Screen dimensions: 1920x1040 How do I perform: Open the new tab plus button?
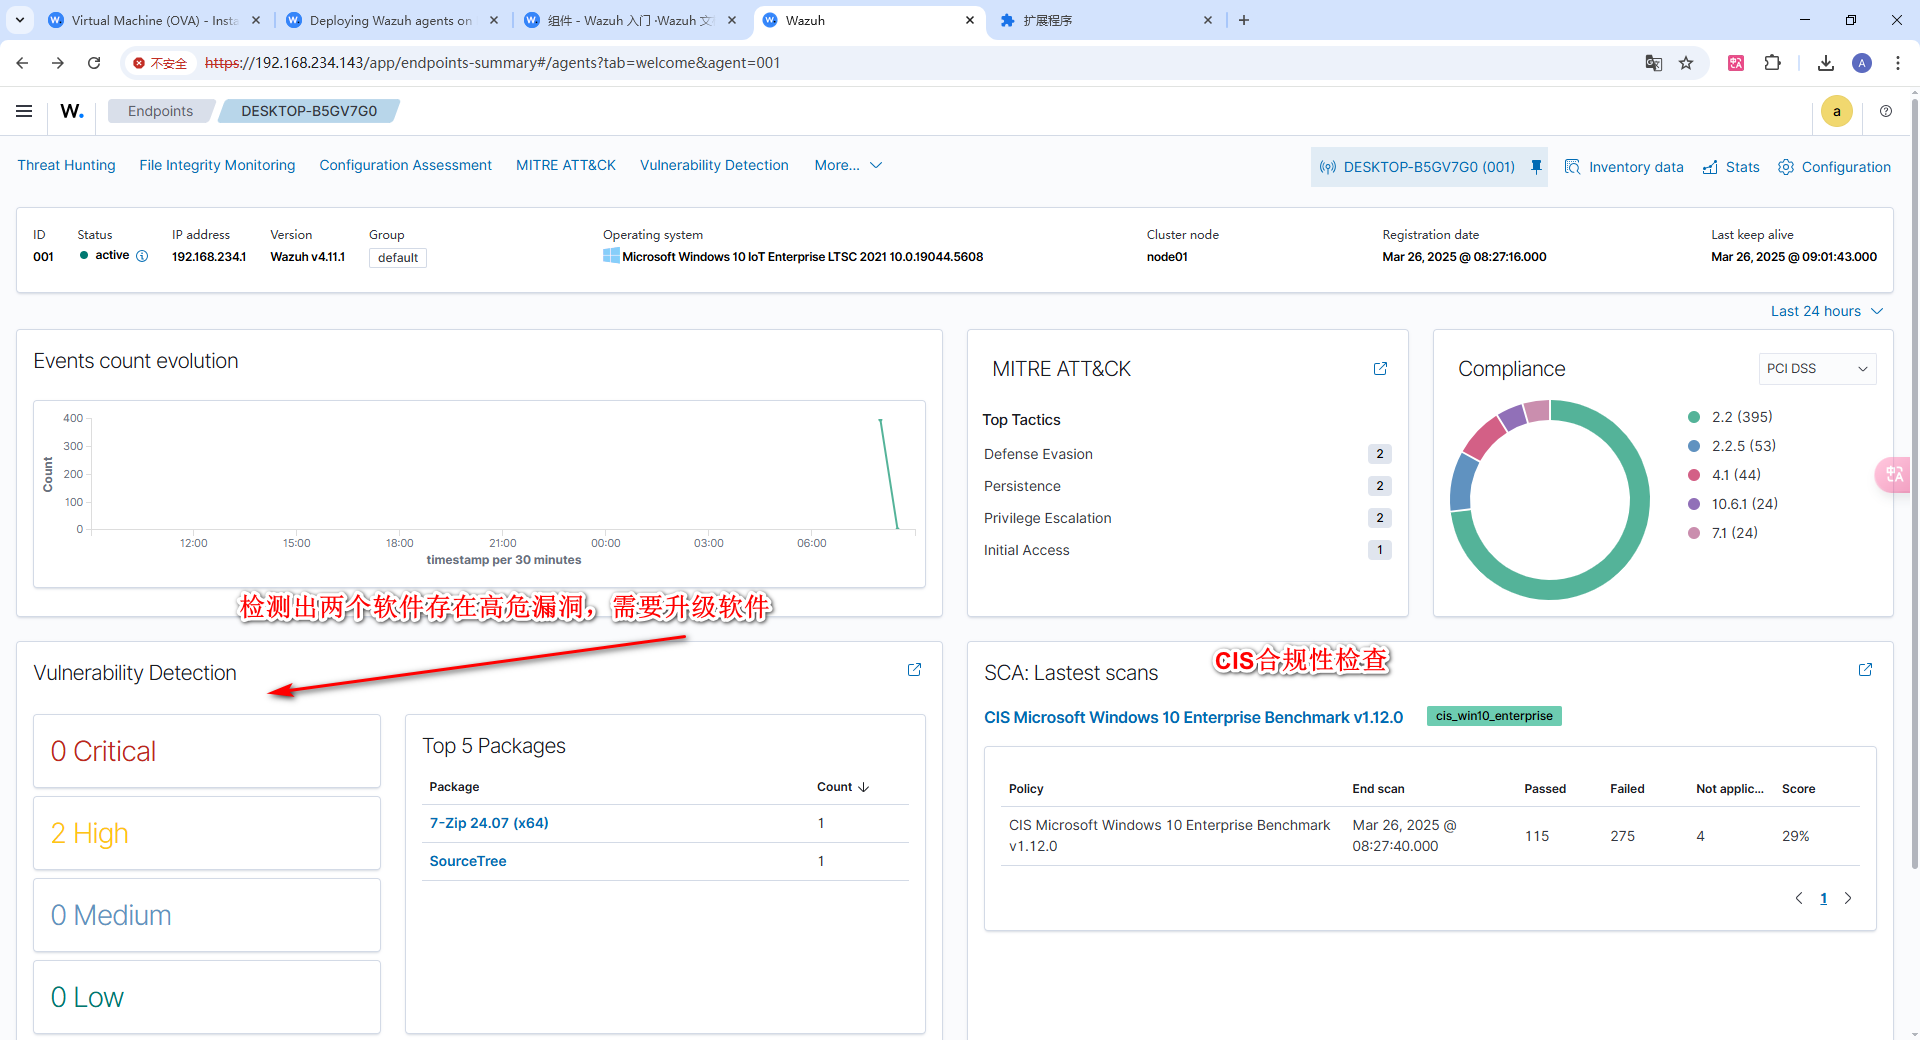[x=1244, y=20]
